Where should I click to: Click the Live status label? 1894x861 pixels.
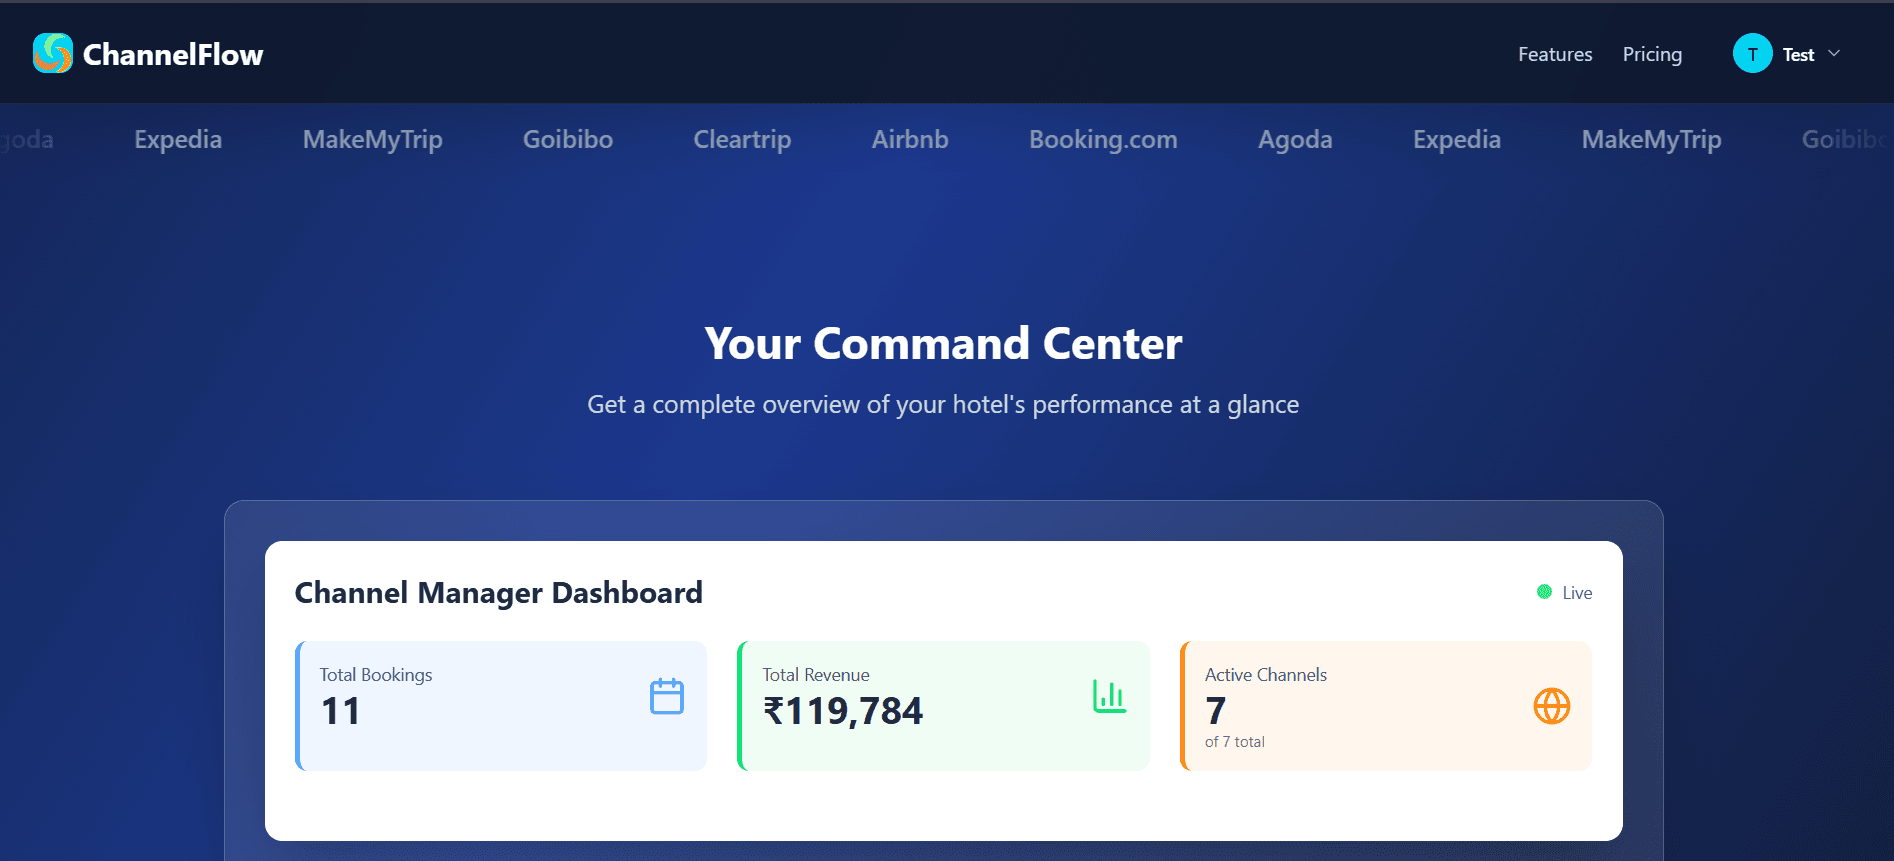(x=1577, y=593)
